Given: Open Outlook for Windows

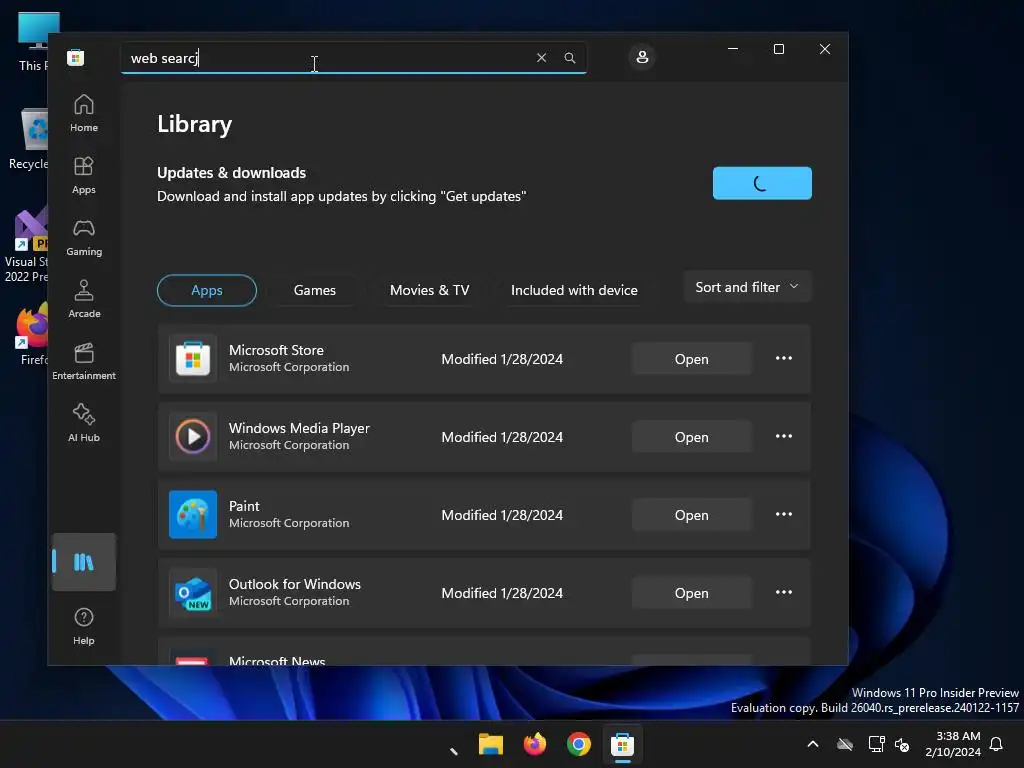Looking at the screenshot, I should (692, 593).
